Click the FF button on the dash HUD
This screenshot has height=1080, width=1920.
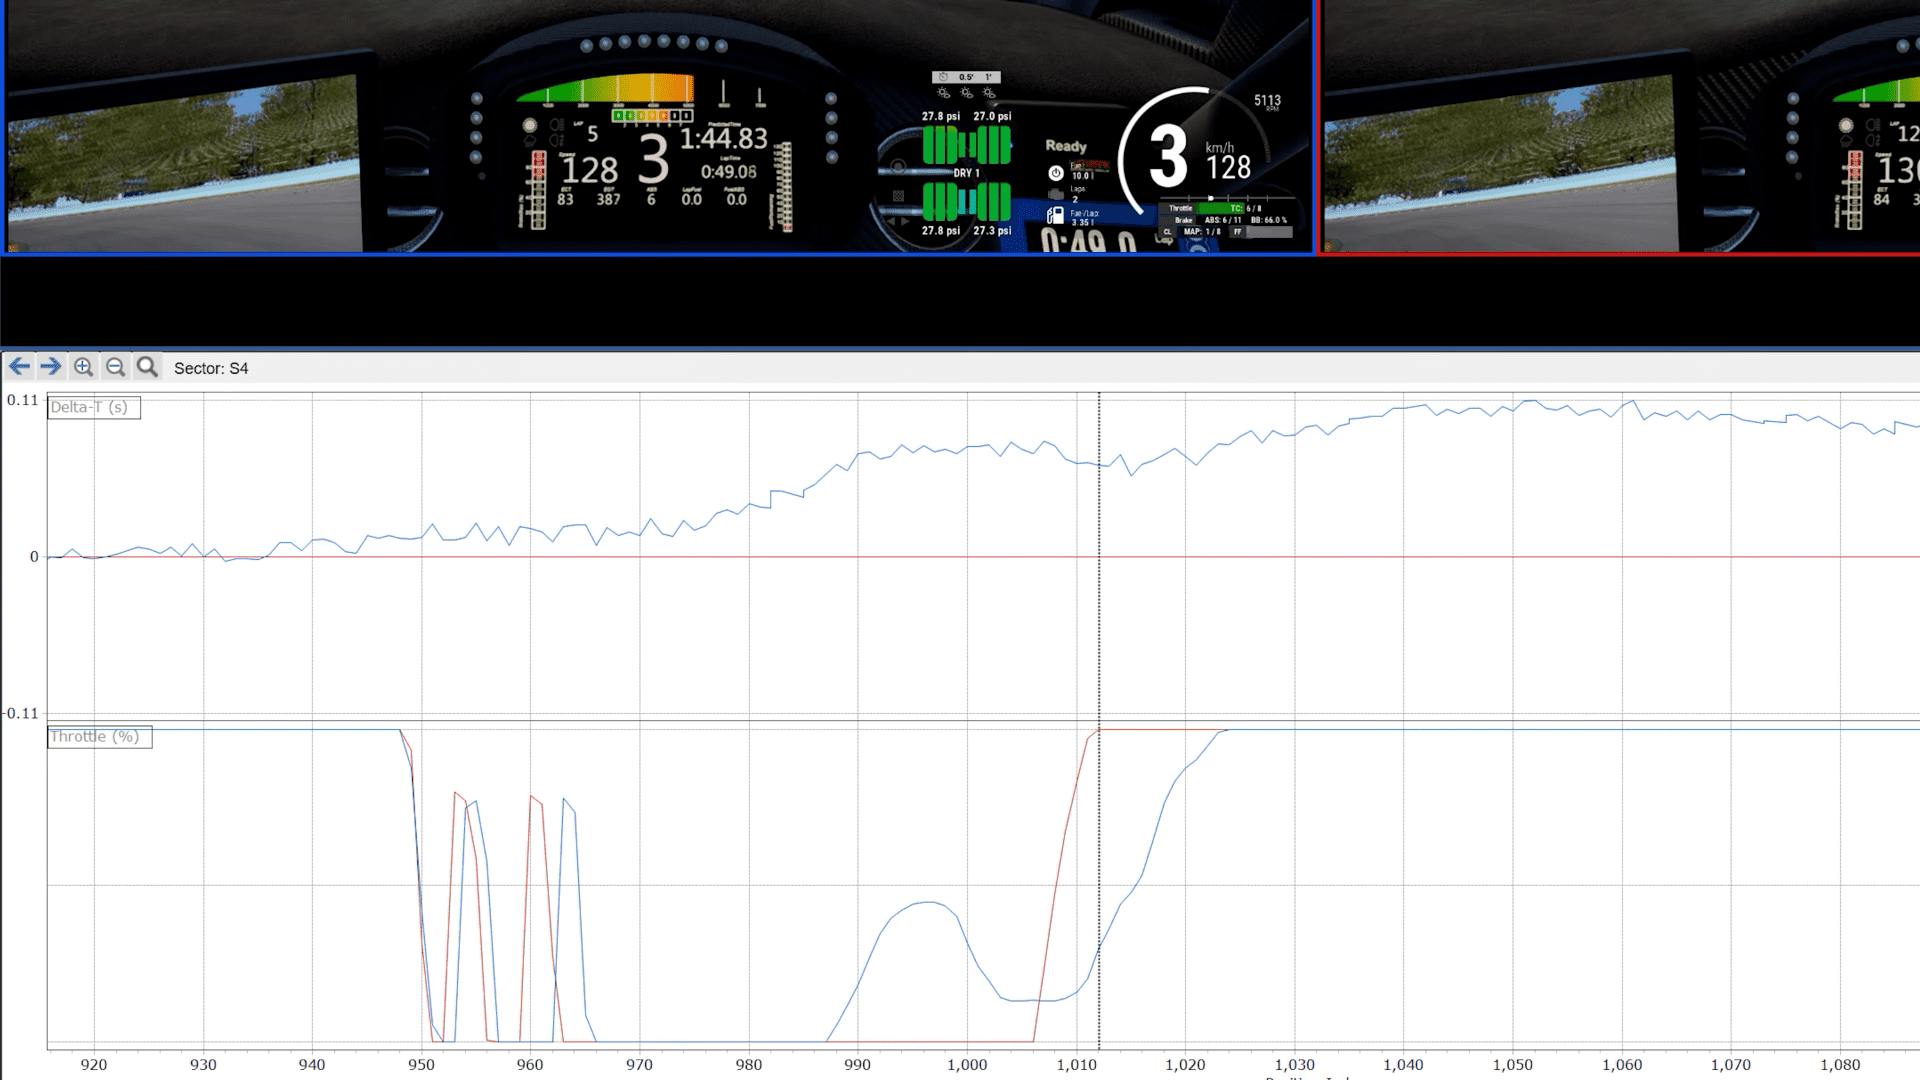[1237, 232]
